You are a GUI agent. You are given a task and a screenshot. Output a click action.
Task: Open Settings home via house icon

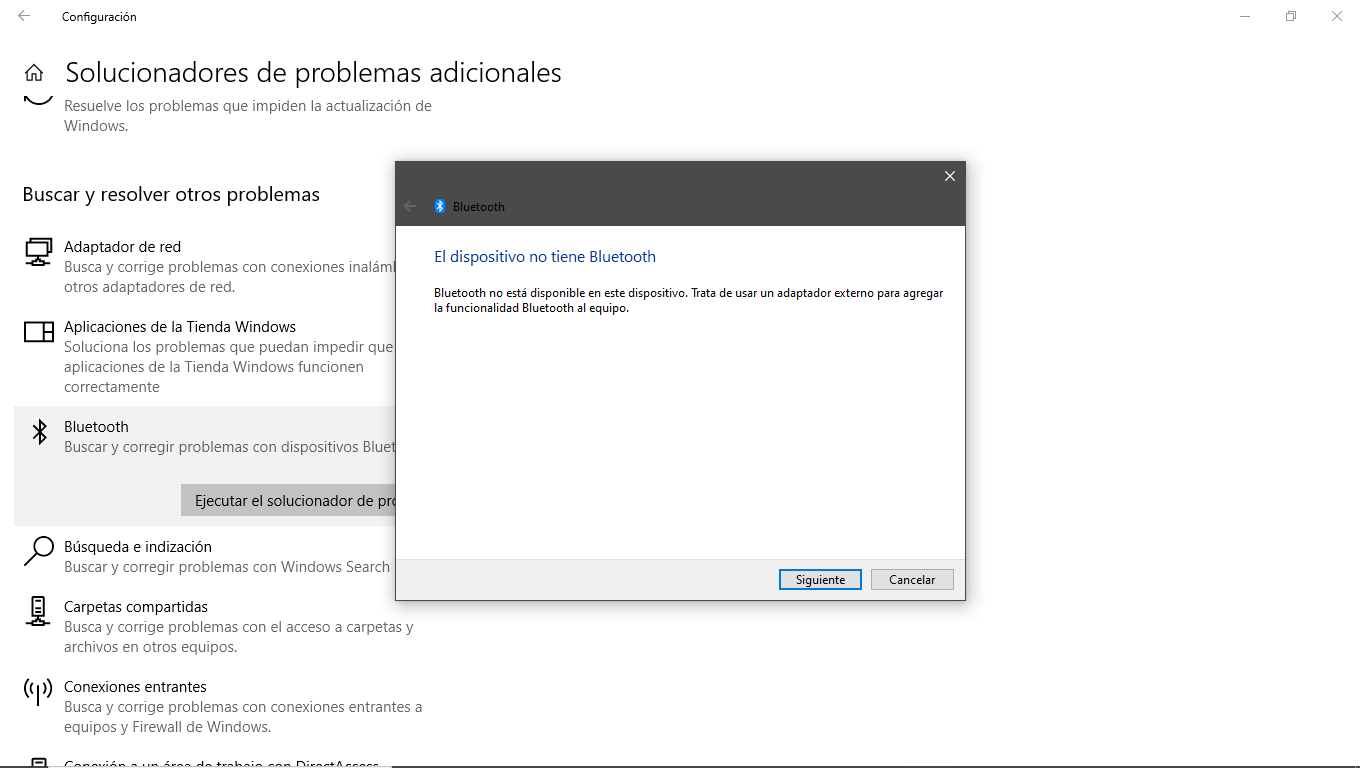pos(34,73)
